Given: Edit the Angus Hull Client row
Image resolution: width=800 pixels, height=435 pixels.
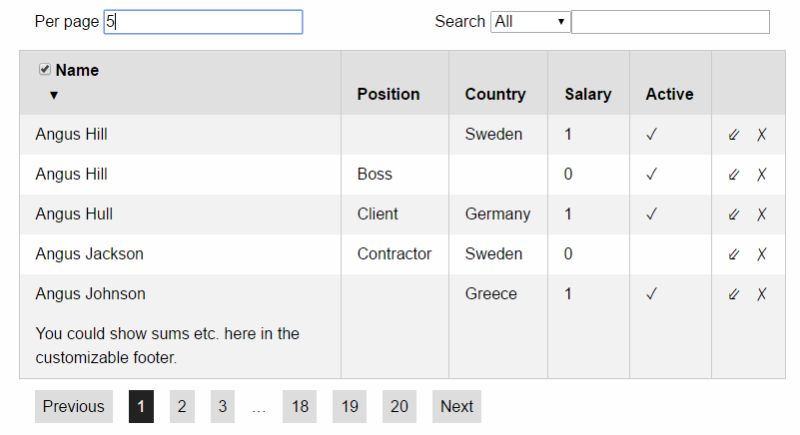Looking at the screenshot, I should tap(733, 214).
